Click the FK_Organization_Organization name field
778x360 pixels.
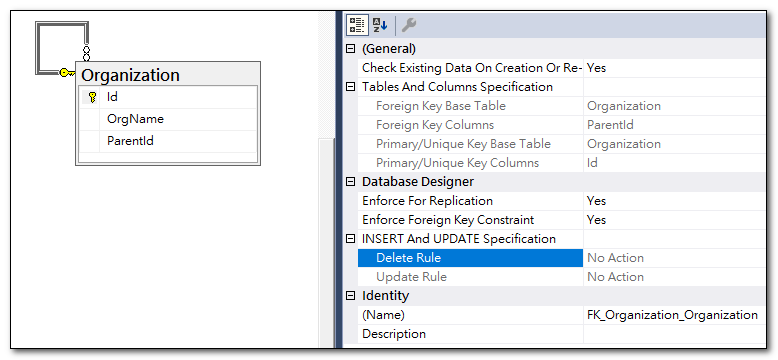coord(675,315)
